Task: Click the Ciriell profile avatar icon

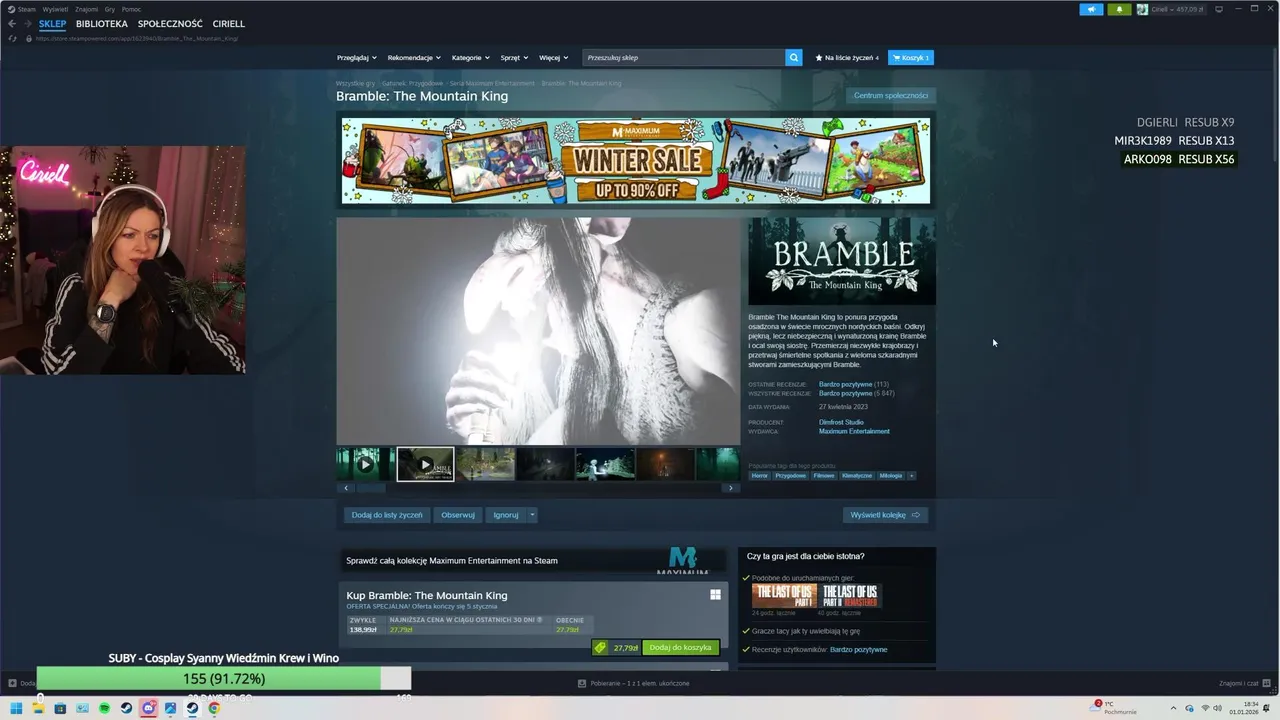Action: coord(1142,9)
